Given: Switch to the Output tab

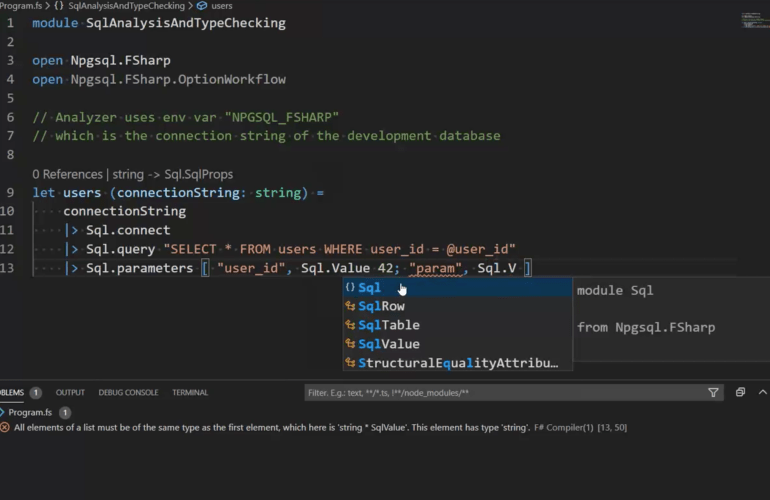Looking at the screenshot, I should point(70,393).
